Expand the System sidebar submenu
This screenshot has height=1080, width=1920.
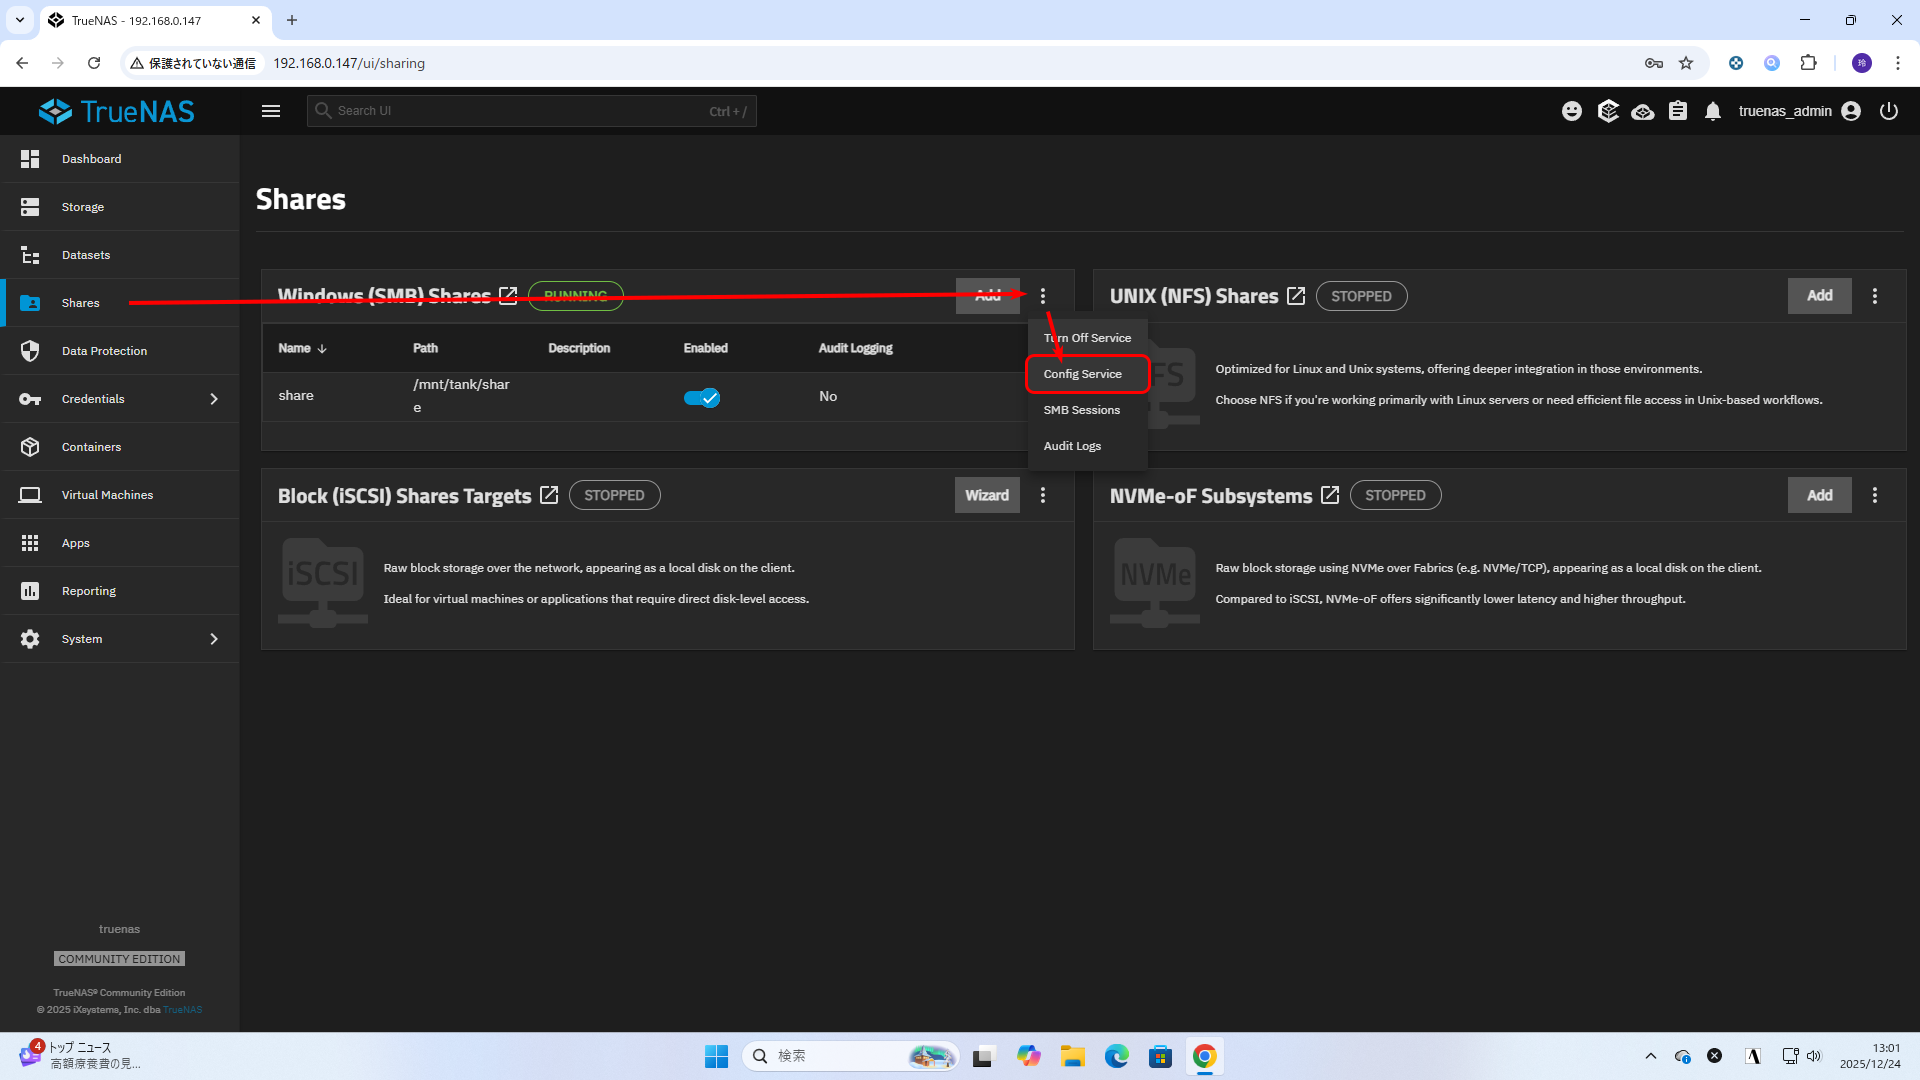pos(214,639)
